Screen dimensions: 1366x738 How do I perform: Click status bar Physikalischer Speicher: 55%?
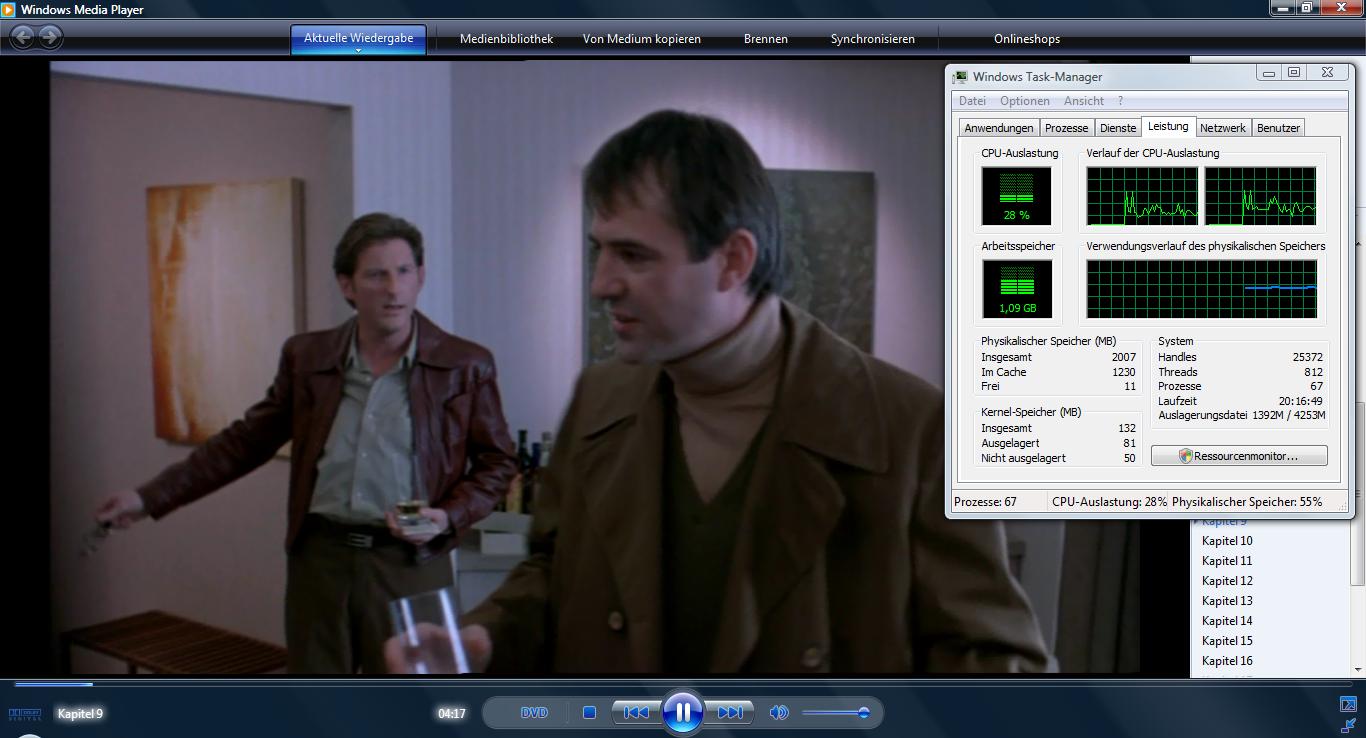(x=1247, y=502)
